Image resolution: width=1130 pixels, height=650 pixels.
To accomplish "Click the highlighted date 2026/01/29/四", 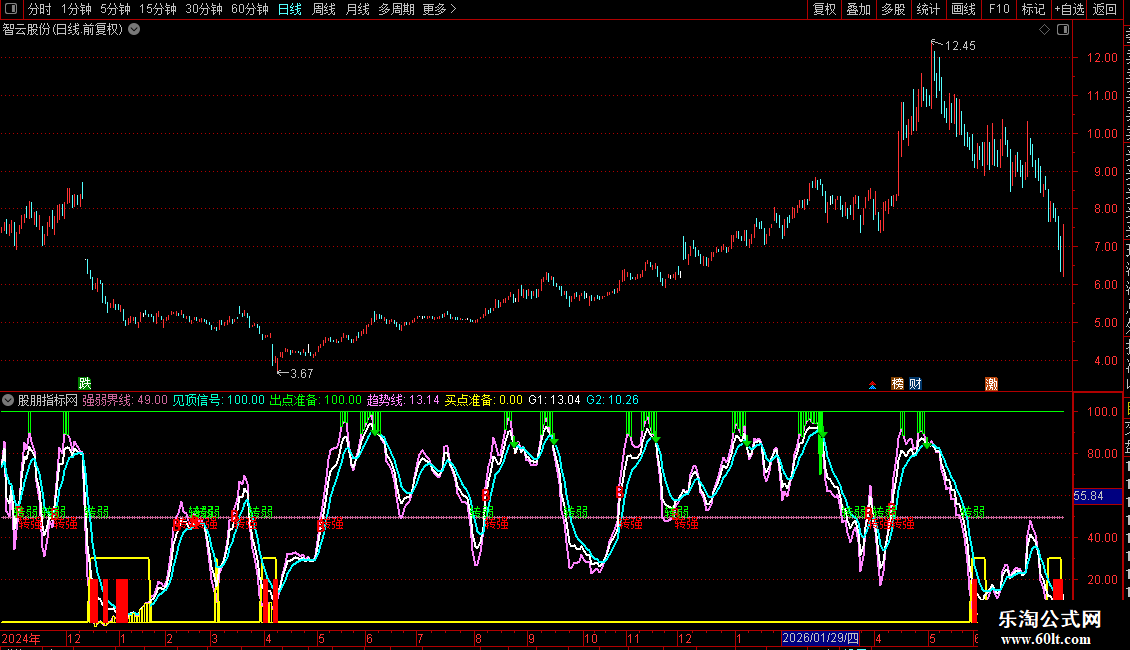I will coord(820,638).
